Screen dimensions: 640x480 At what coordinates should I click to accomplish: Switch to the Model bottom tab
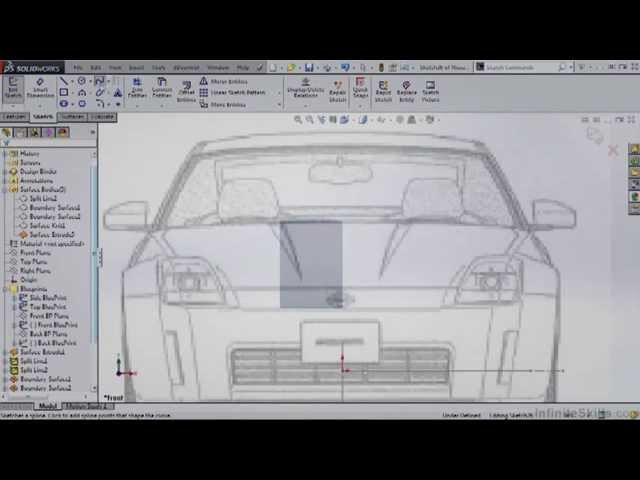tap(48, 406)
